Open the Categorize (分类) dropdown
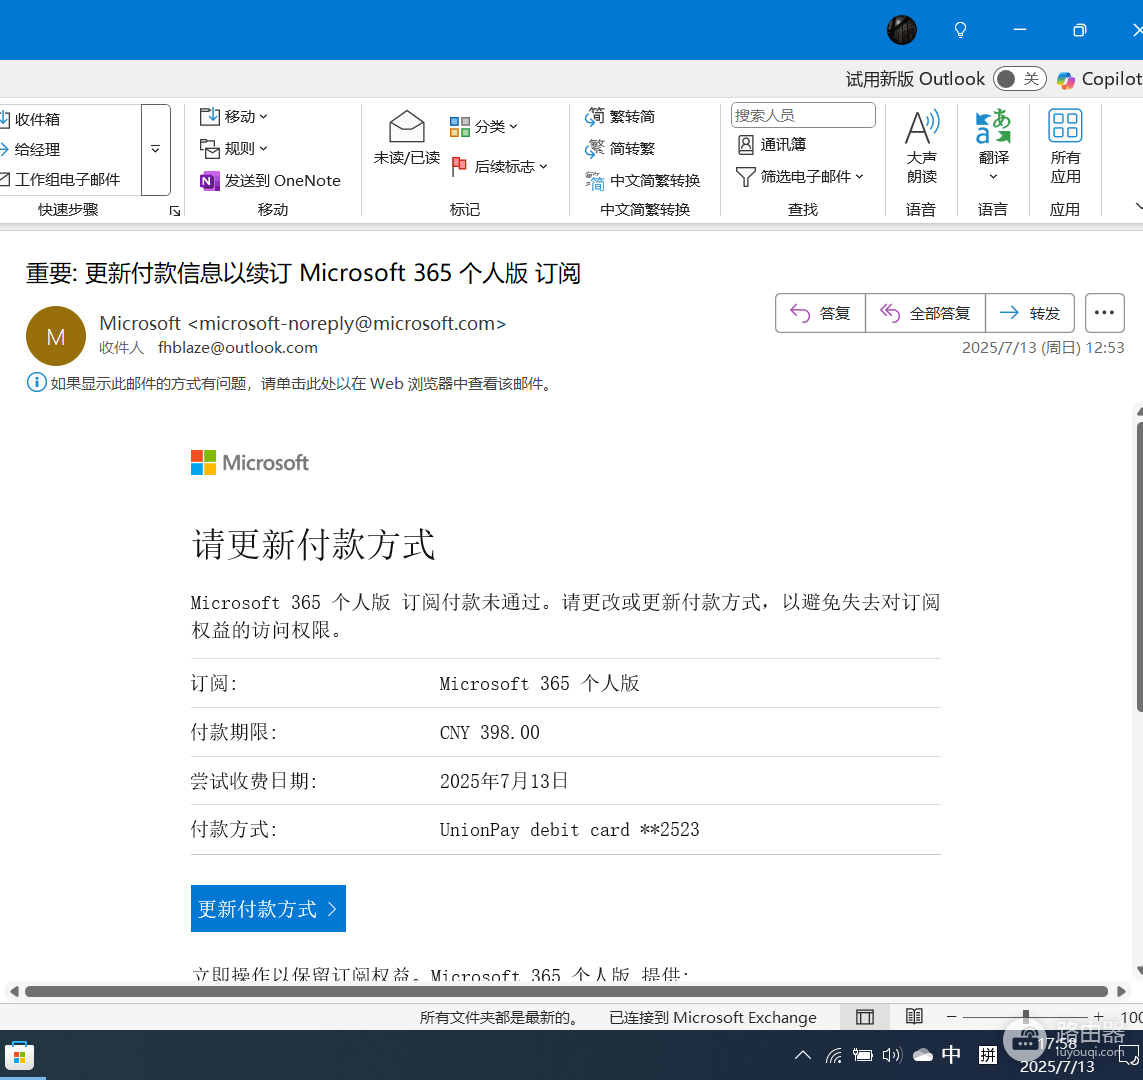Viewport: 1143px width, 1080px height. click(x=483, y=127)
